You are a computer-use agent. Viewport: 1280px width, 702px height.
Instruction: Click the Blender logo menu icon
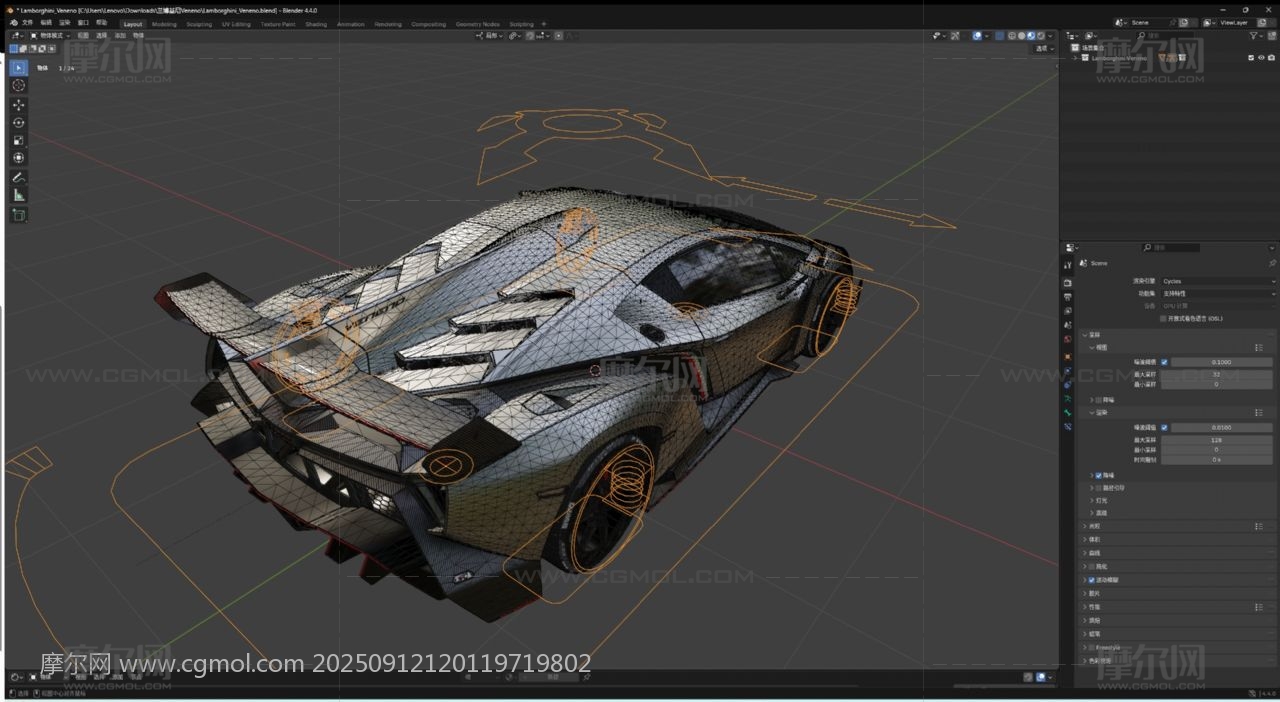[x=12, y=23]
